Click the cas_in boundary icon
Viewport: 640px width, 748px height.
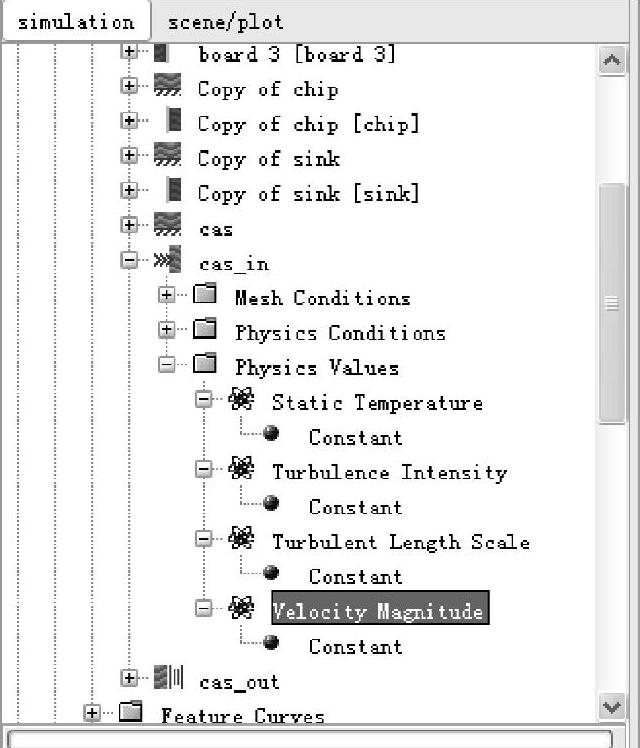click(x=168, y=263)
